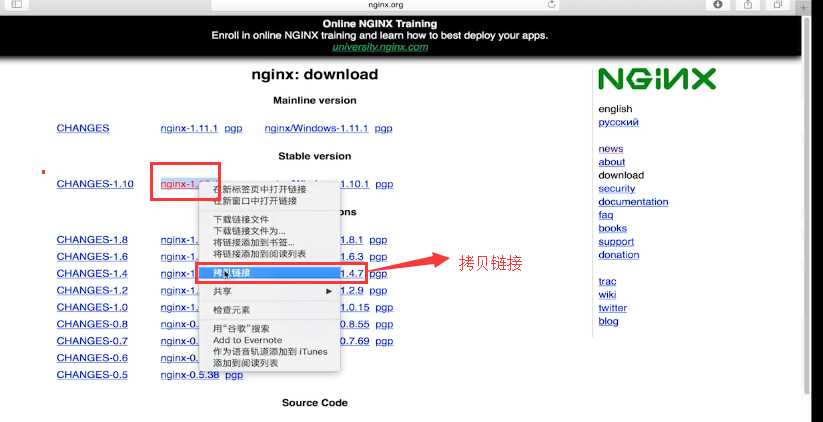Select 检查元素 menu entry
The width and height of the screenshot is (823, 422).
pos(231,310)
